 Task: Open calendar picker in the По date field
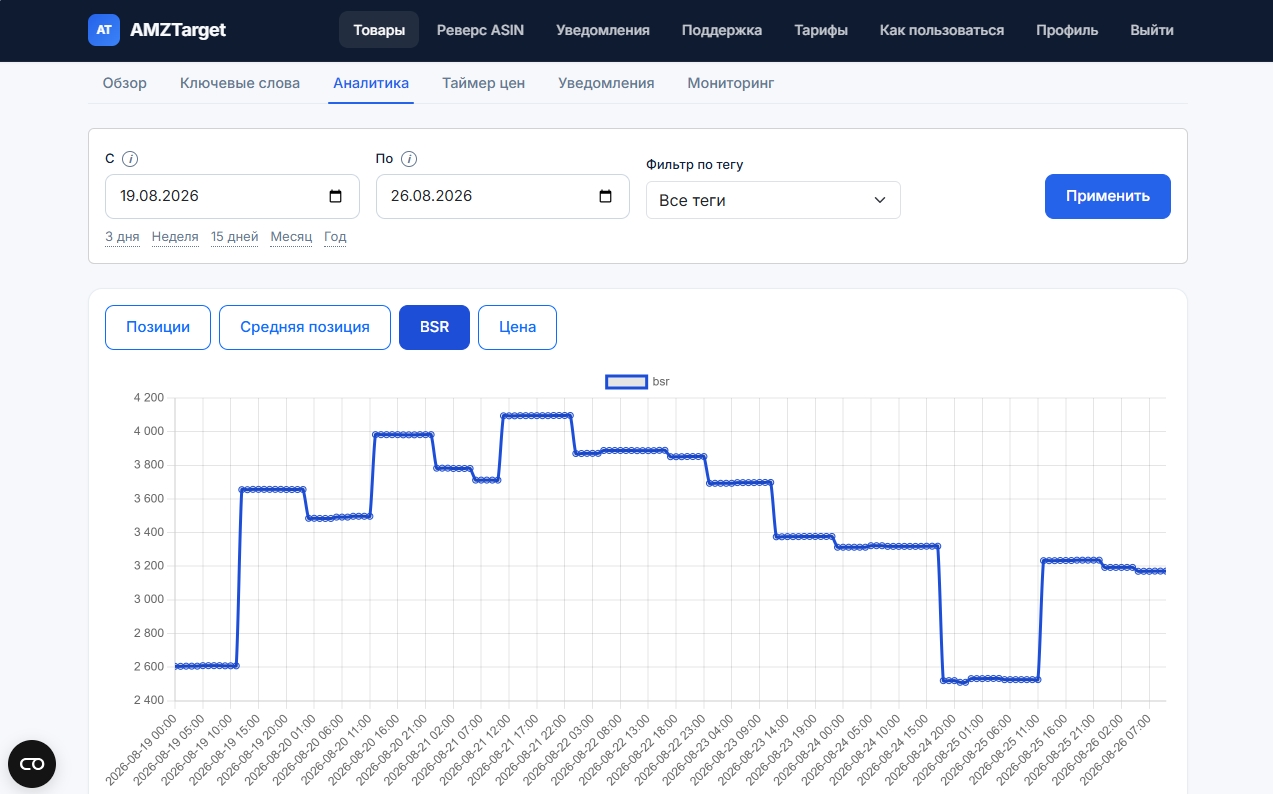tap(605, 196)
